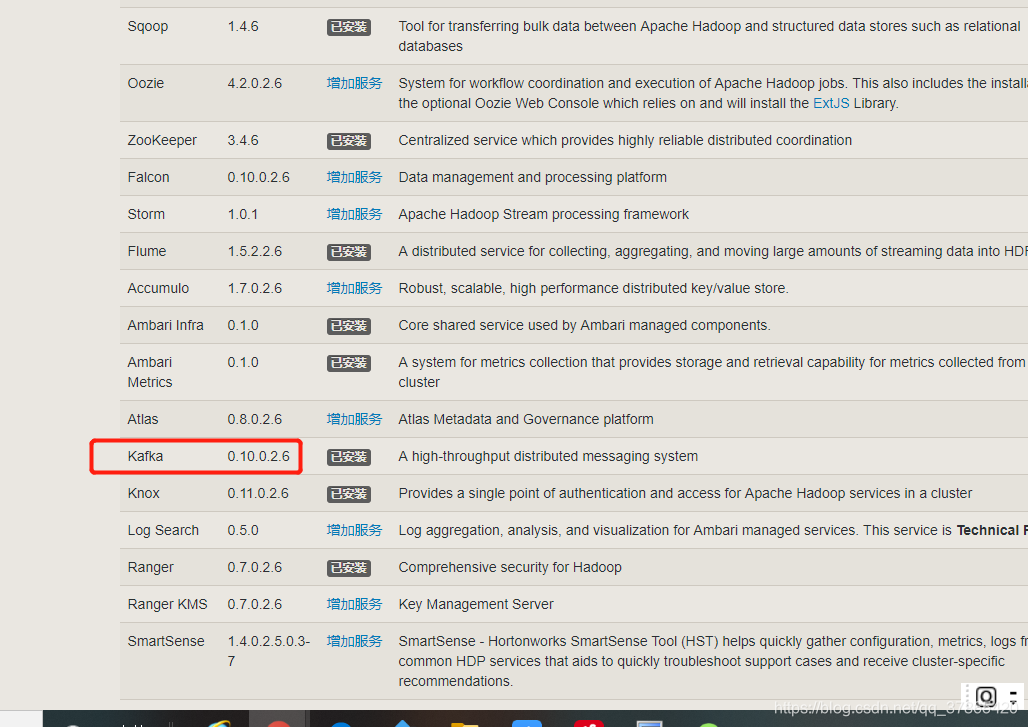Select the Falcon service name

(x=148, y=177)
